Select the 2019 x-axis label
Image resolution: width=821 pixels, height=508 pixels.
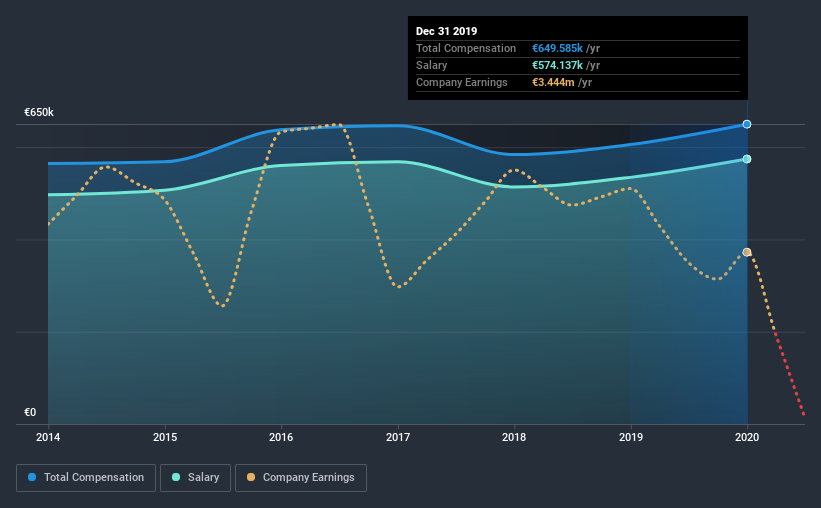(631, 437)
